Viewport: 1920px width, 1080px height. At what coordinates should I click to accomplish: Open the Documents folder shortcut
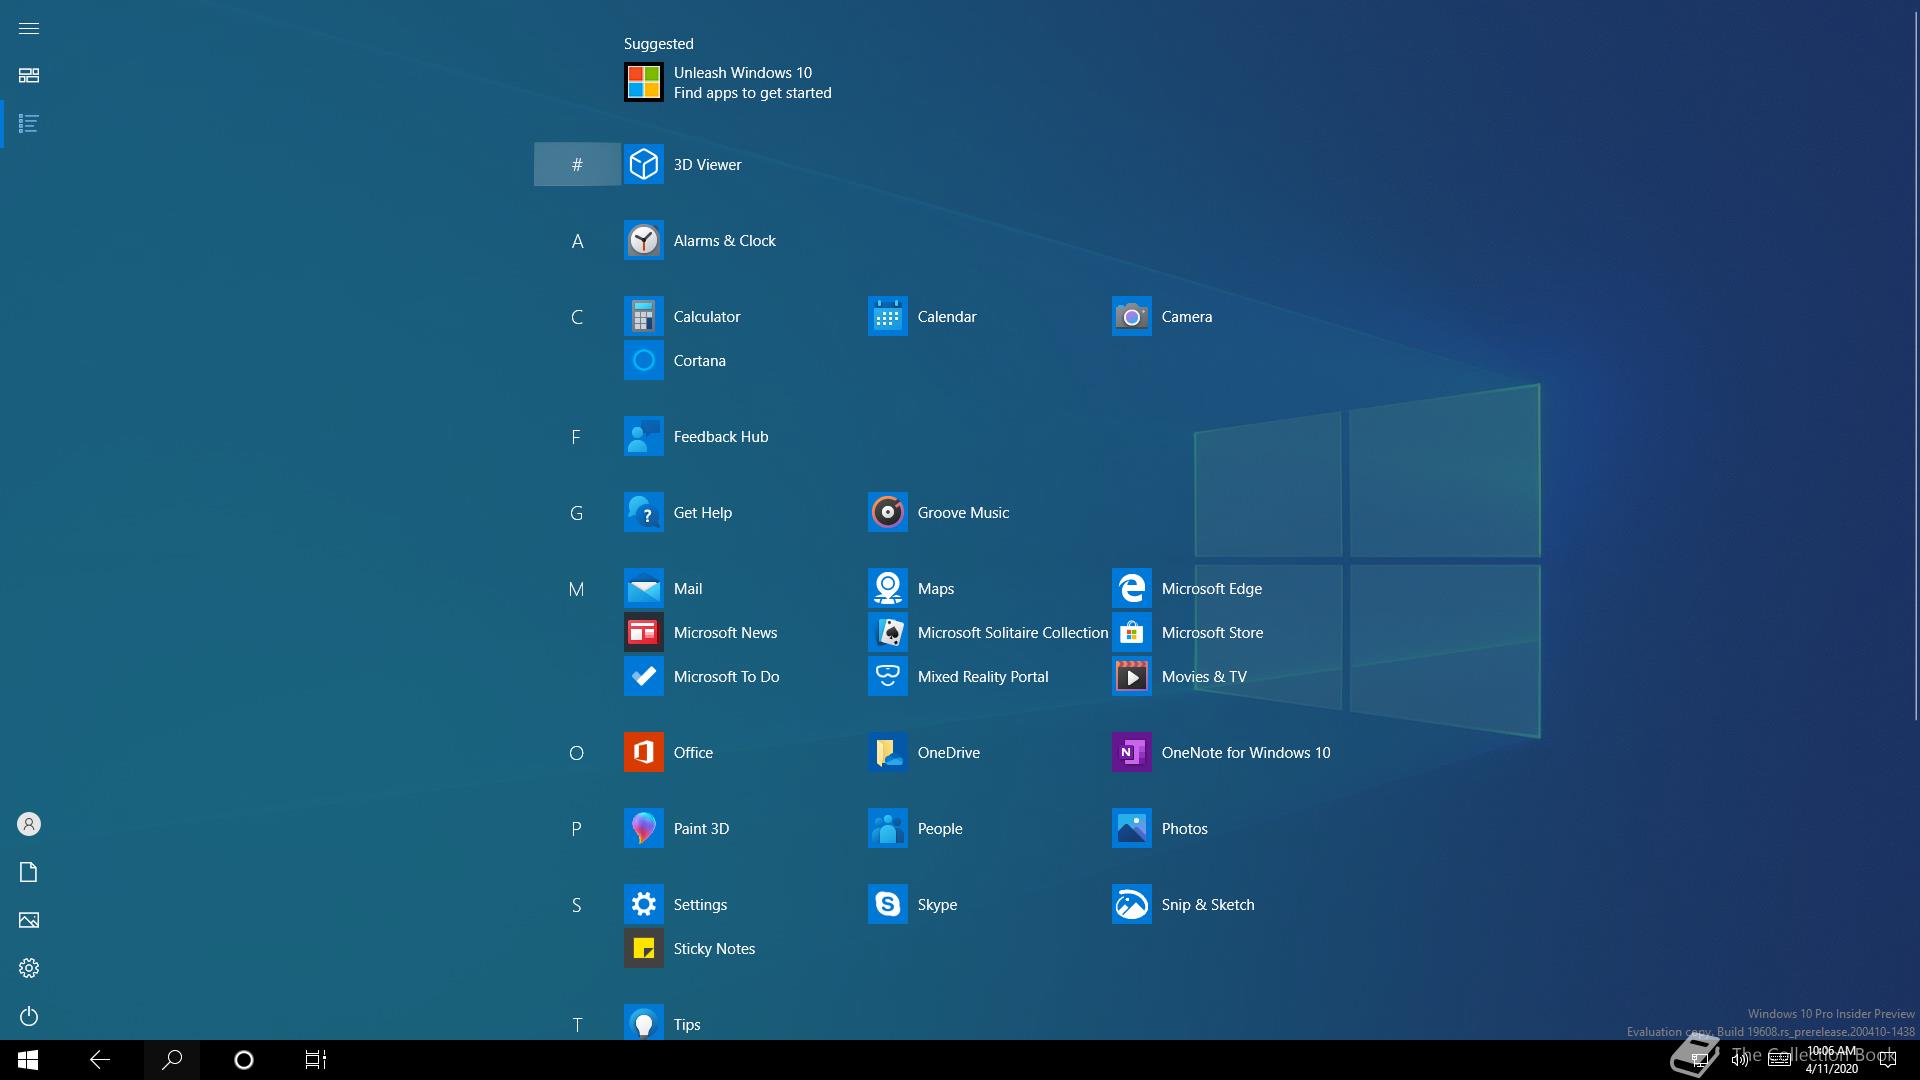pos(29,872)
